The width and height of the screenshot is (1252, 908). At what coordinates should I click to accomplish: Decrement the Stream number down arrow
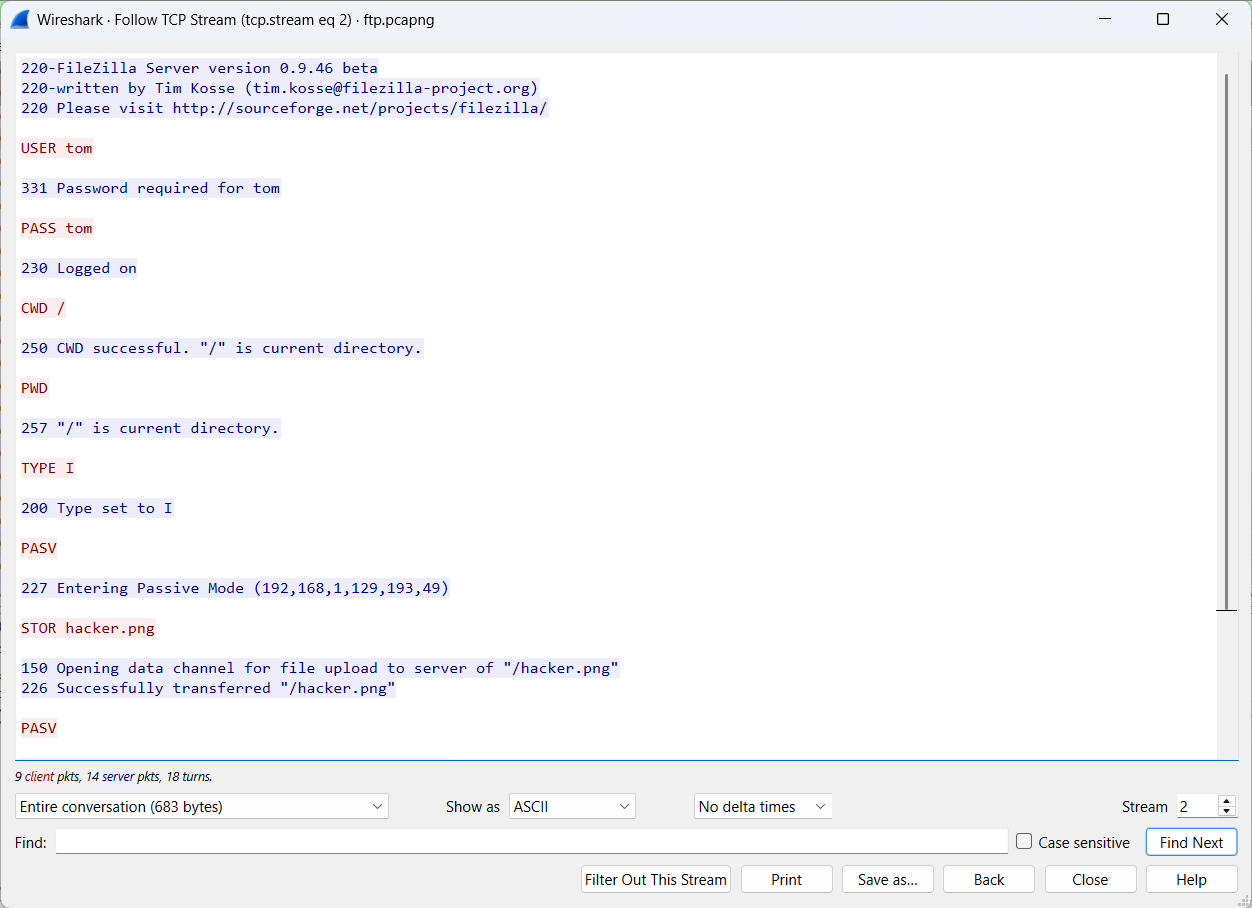click(1227, 812)
